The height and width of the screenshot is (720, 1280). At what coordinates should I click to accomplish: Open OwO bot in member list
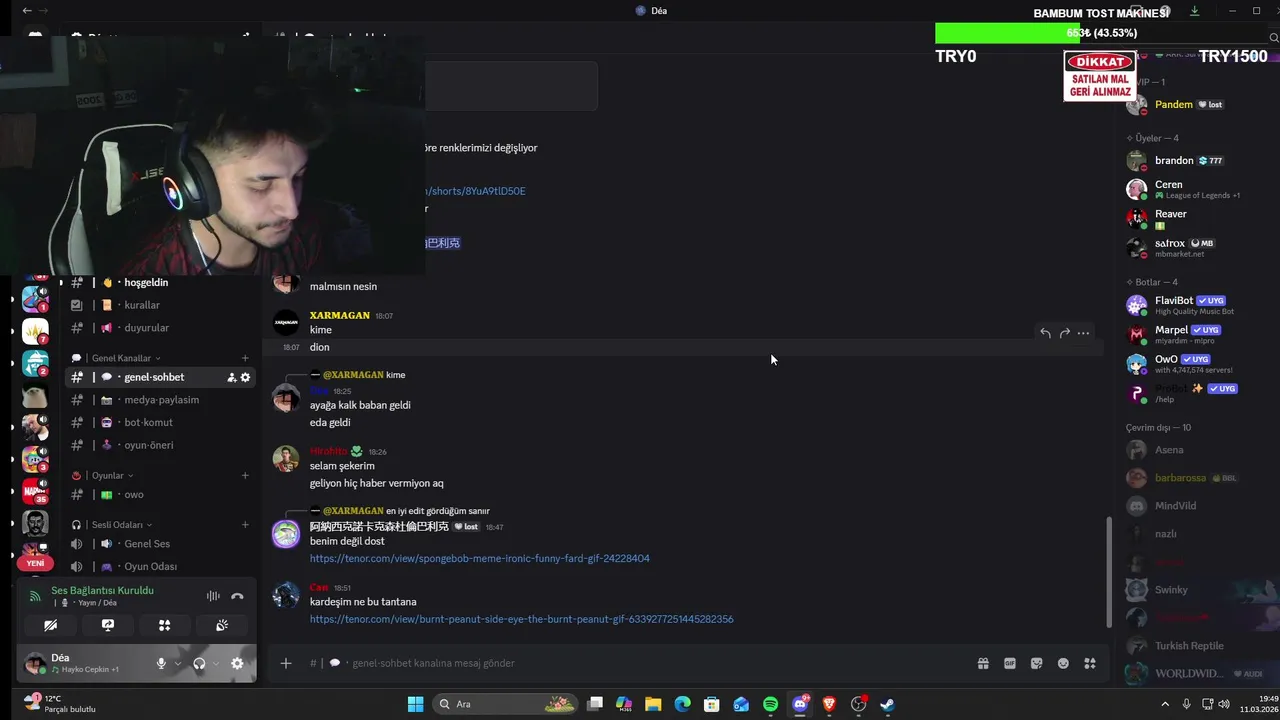click(1196, 363)
